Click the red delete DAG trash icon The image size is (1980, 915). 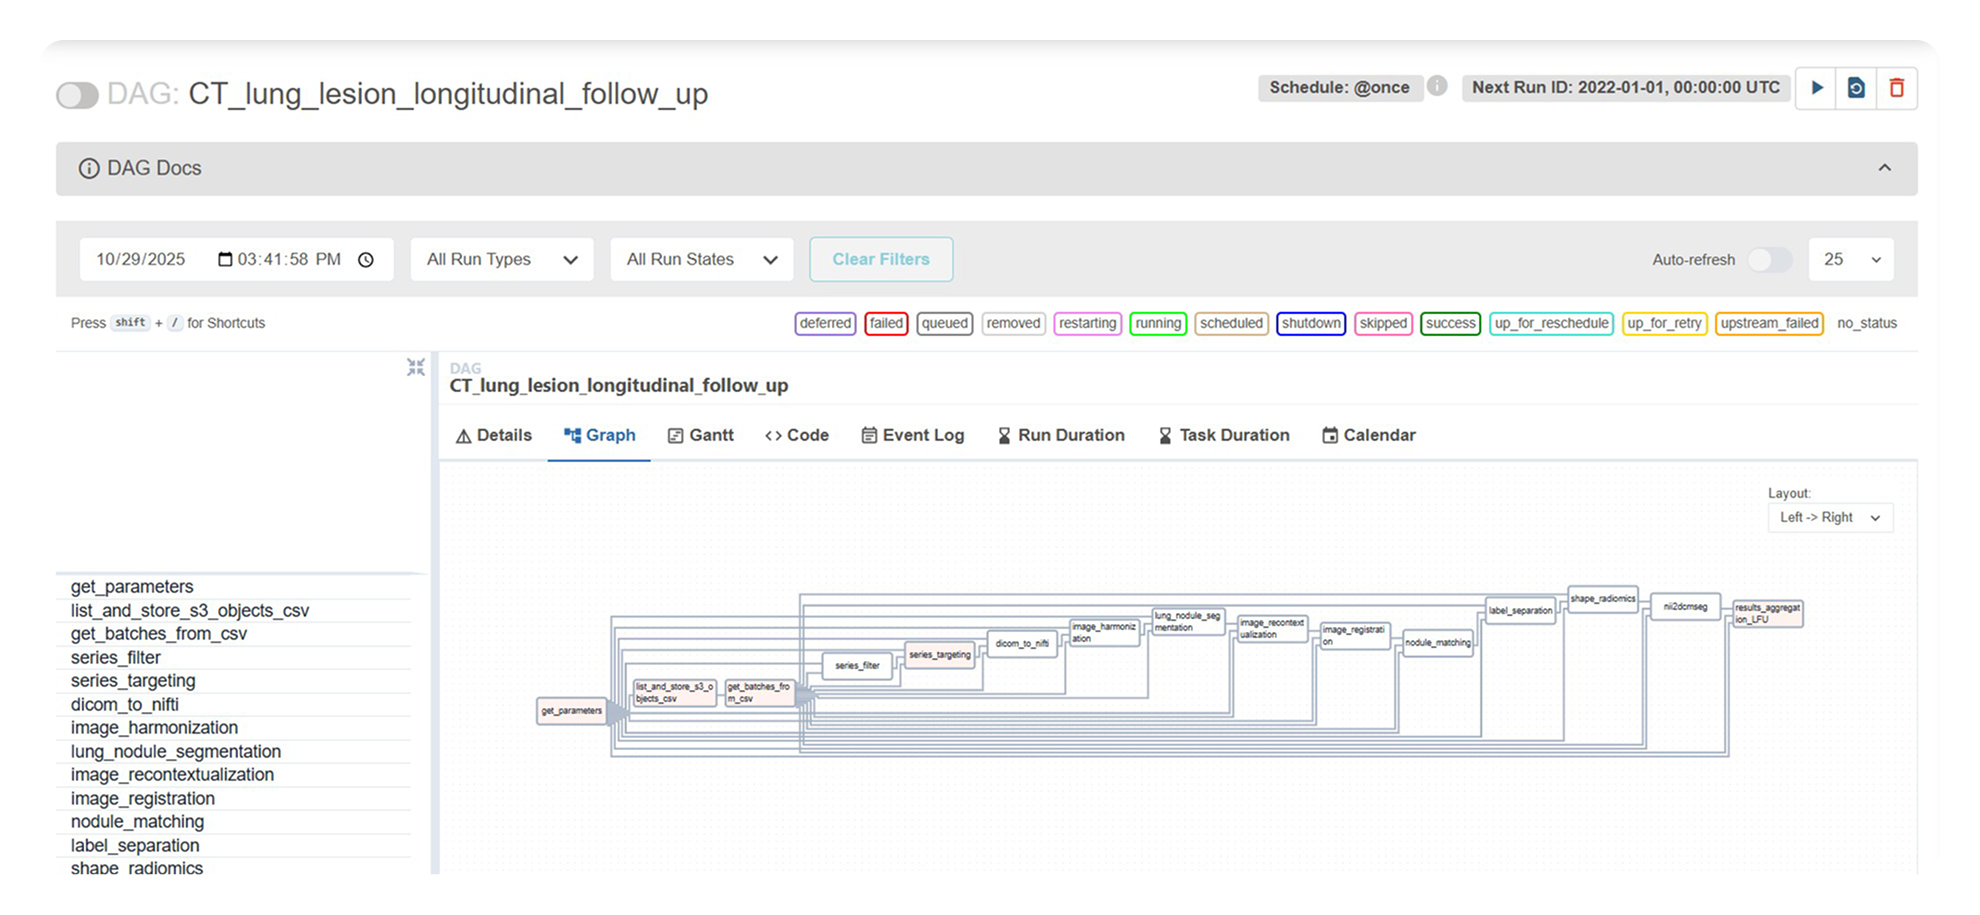pyautogui.click(x=1896, y=88)
